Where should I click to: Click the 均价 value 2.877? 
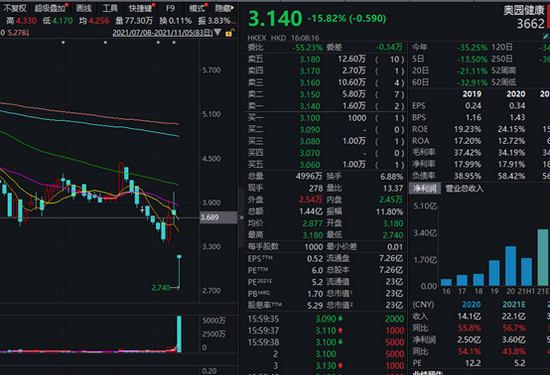[312, 223]
